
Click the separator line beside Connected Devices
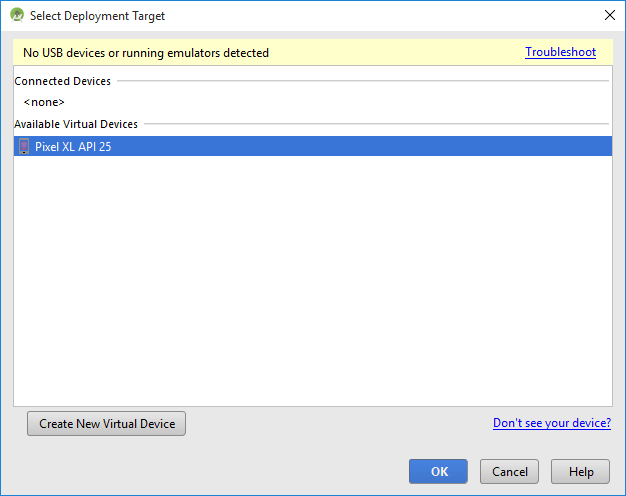tap(360, 81)
